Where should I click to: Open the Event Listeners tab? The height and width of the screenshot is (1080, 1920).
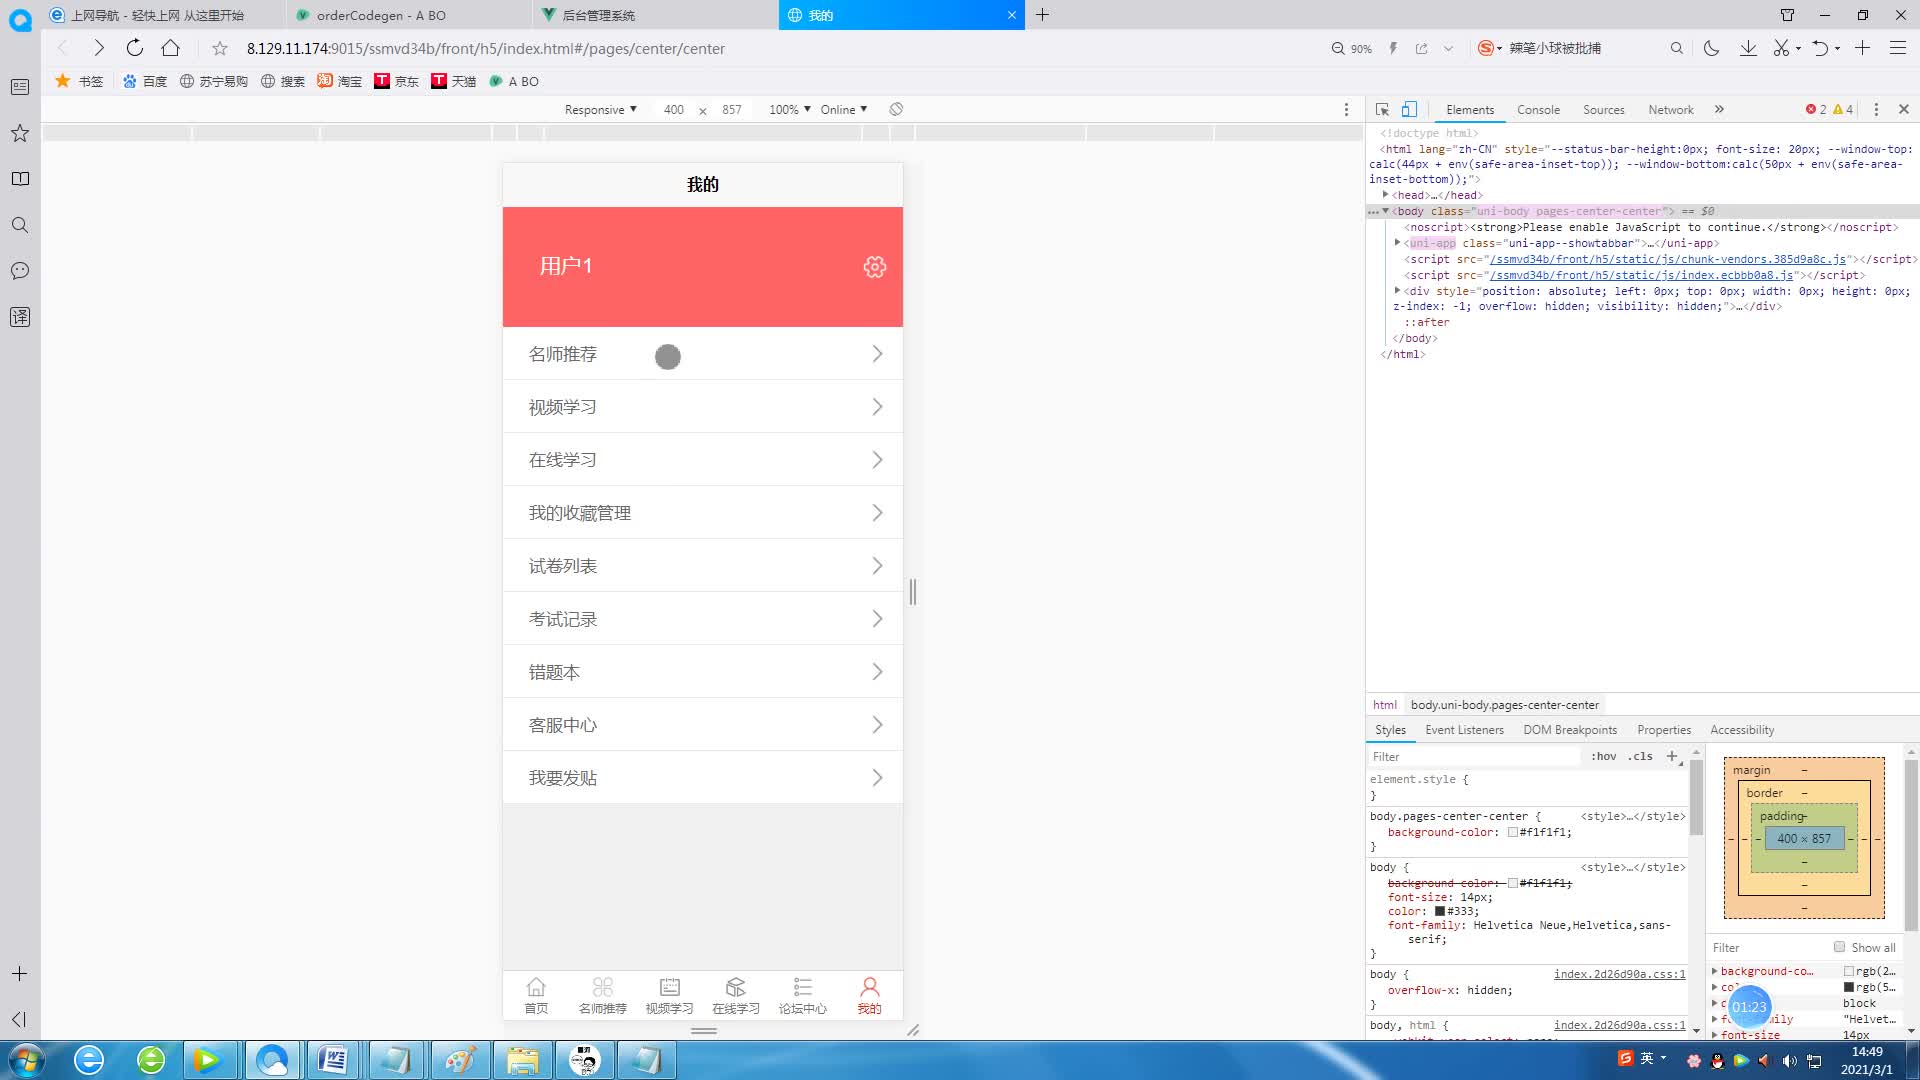click(1464, 730)
